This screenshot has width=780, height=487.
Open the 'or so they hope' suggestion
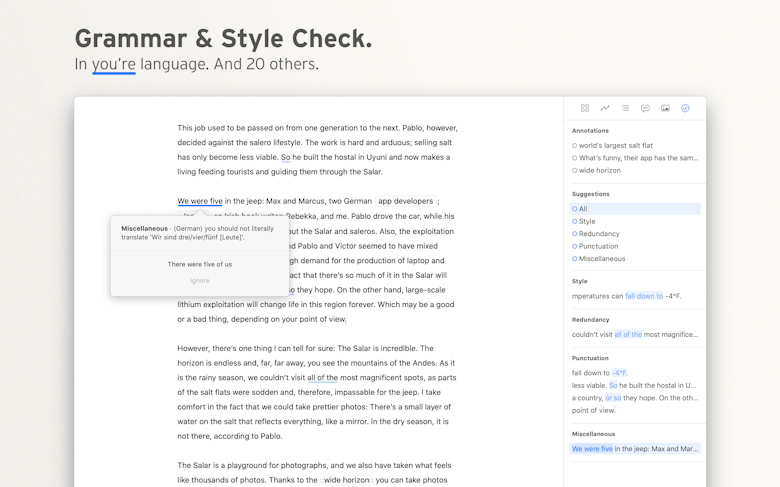point(635,397)
